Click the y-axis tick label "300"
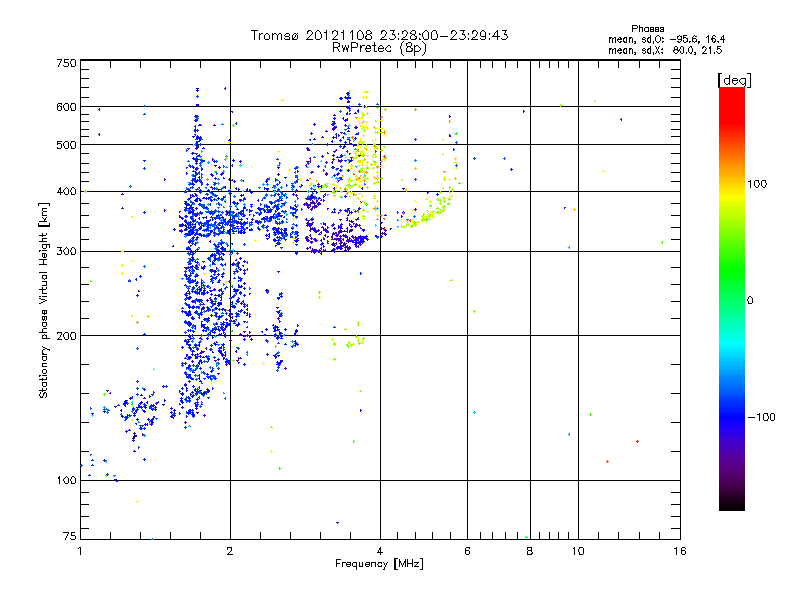 (66, 251)
